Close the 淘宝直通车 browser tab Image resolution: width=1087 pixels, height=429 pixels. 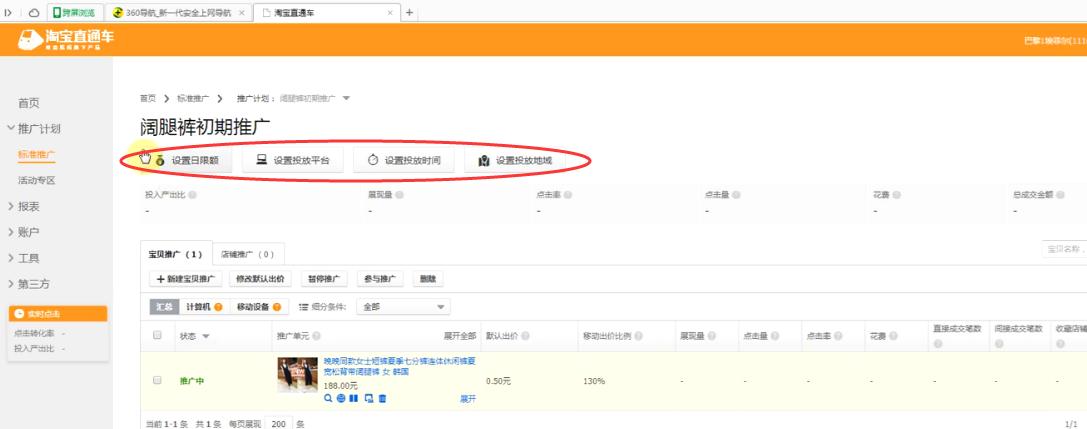click(390, 12)
